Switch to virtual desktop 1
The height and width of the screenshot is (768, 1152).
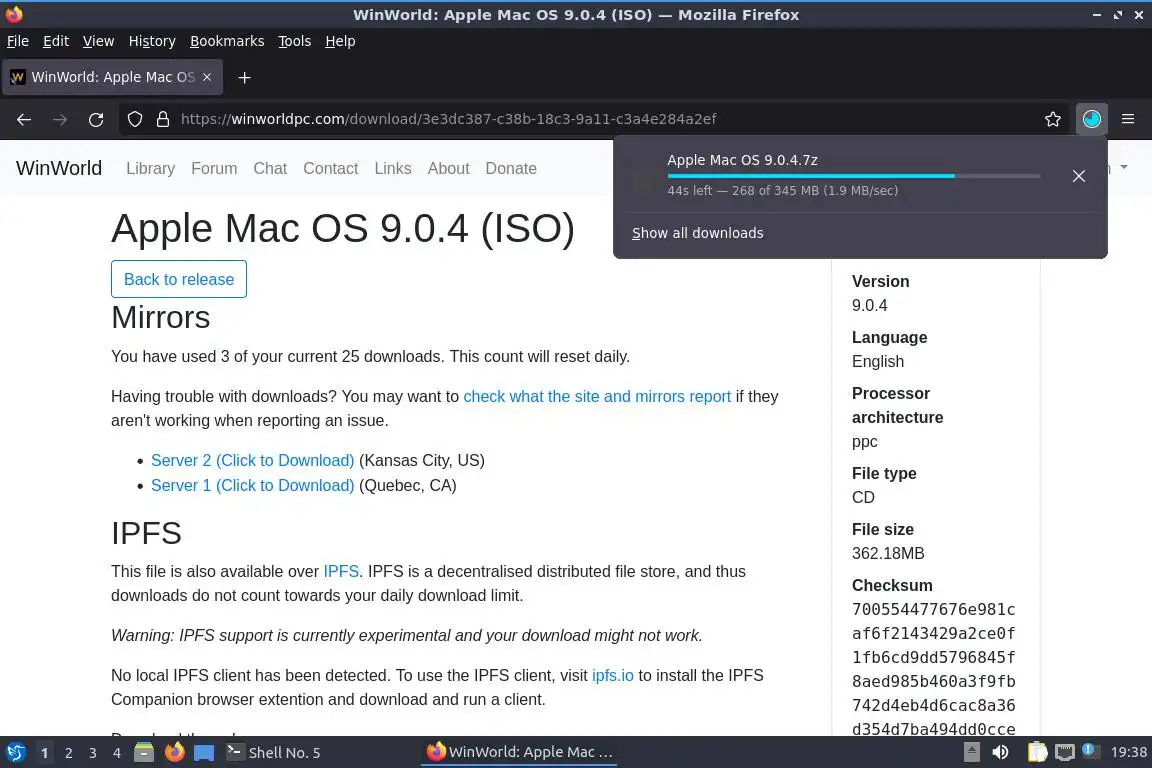point(45,753)
